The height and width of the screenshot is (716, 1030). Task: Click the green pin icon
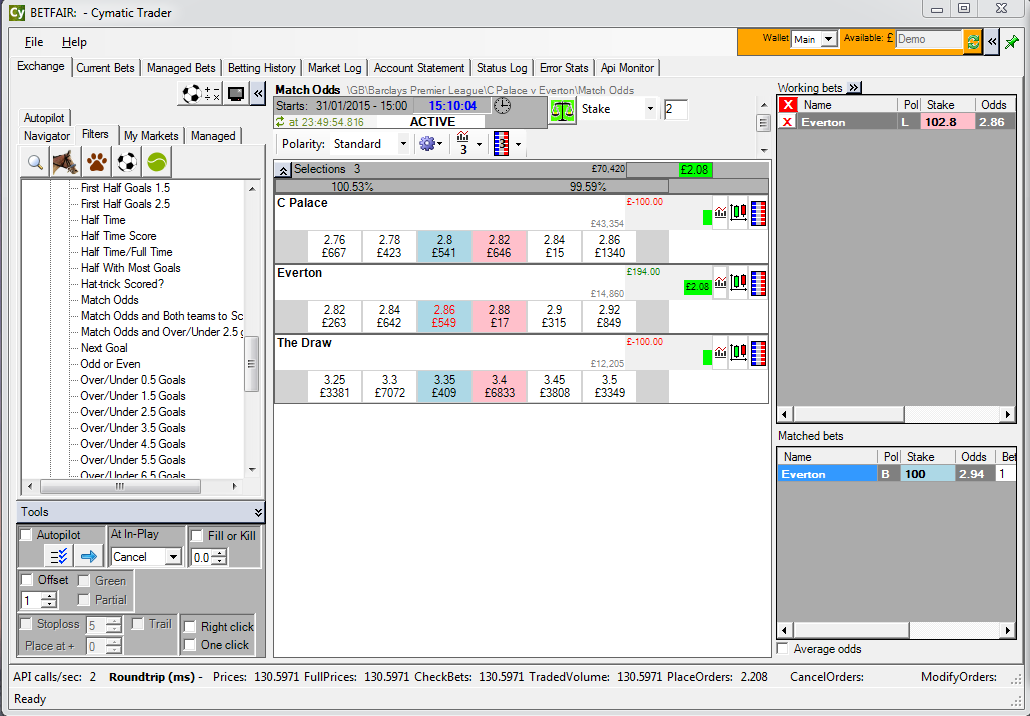coord(1012,42)
